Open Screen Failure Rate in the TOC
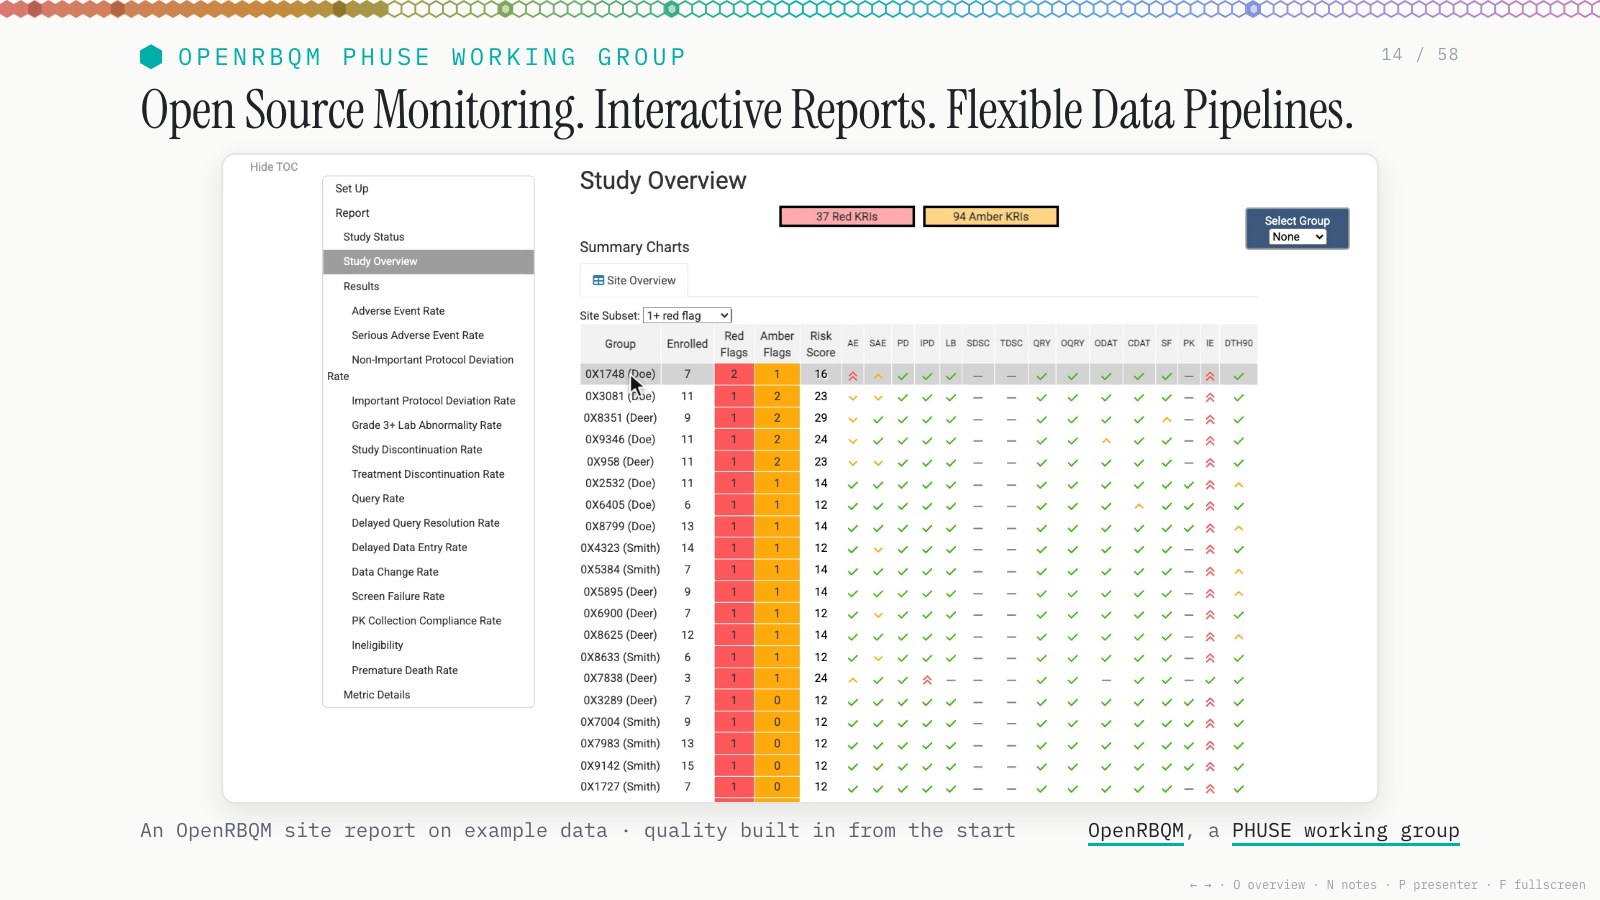 398,596
